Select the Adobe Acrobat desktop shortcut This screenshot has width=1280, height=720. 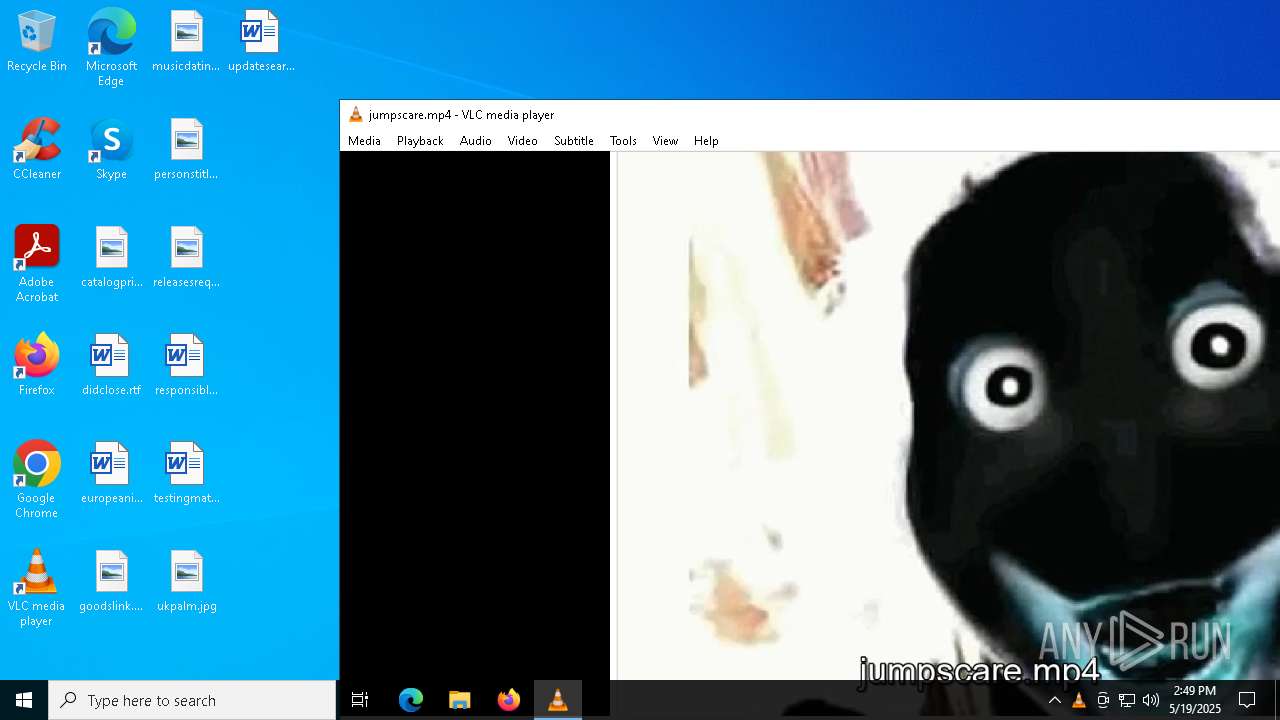pyautogui.click(x=37, y=264)
